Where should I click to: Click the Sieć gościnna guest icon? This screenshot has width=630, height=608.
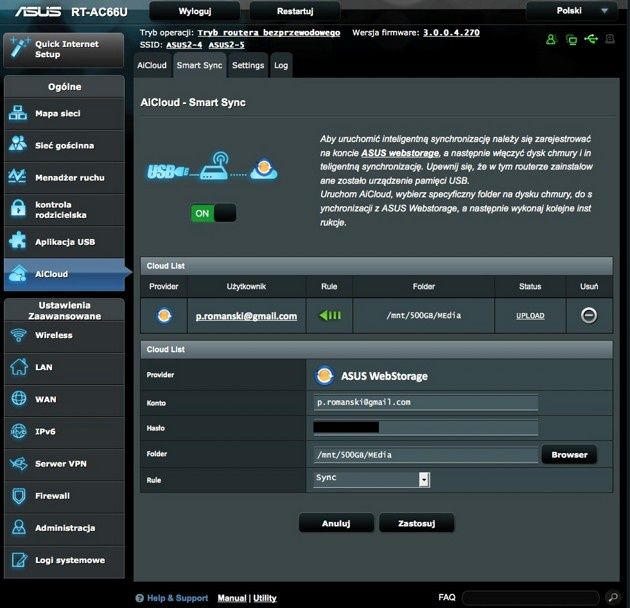coord(18,144)
